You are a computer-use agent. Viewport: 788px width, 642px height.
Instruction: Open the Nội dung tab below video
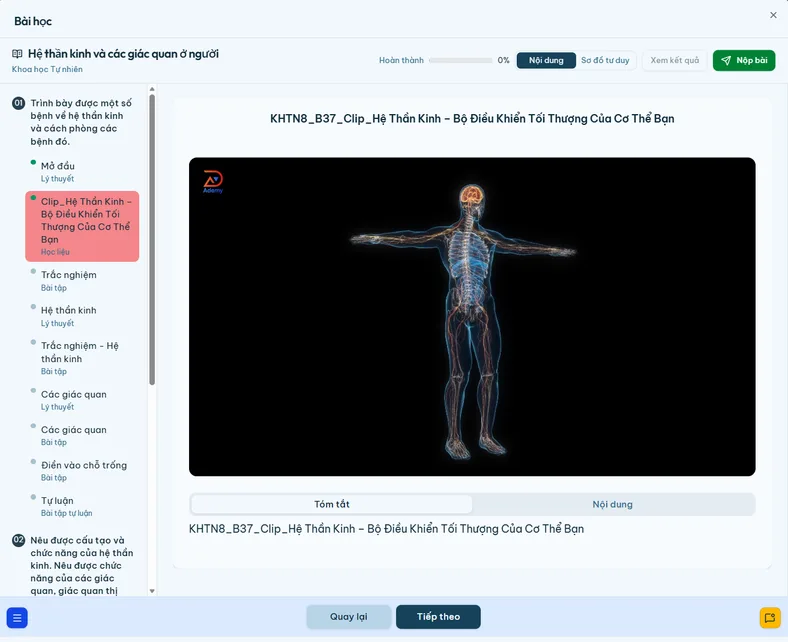[x=613, y=504]
